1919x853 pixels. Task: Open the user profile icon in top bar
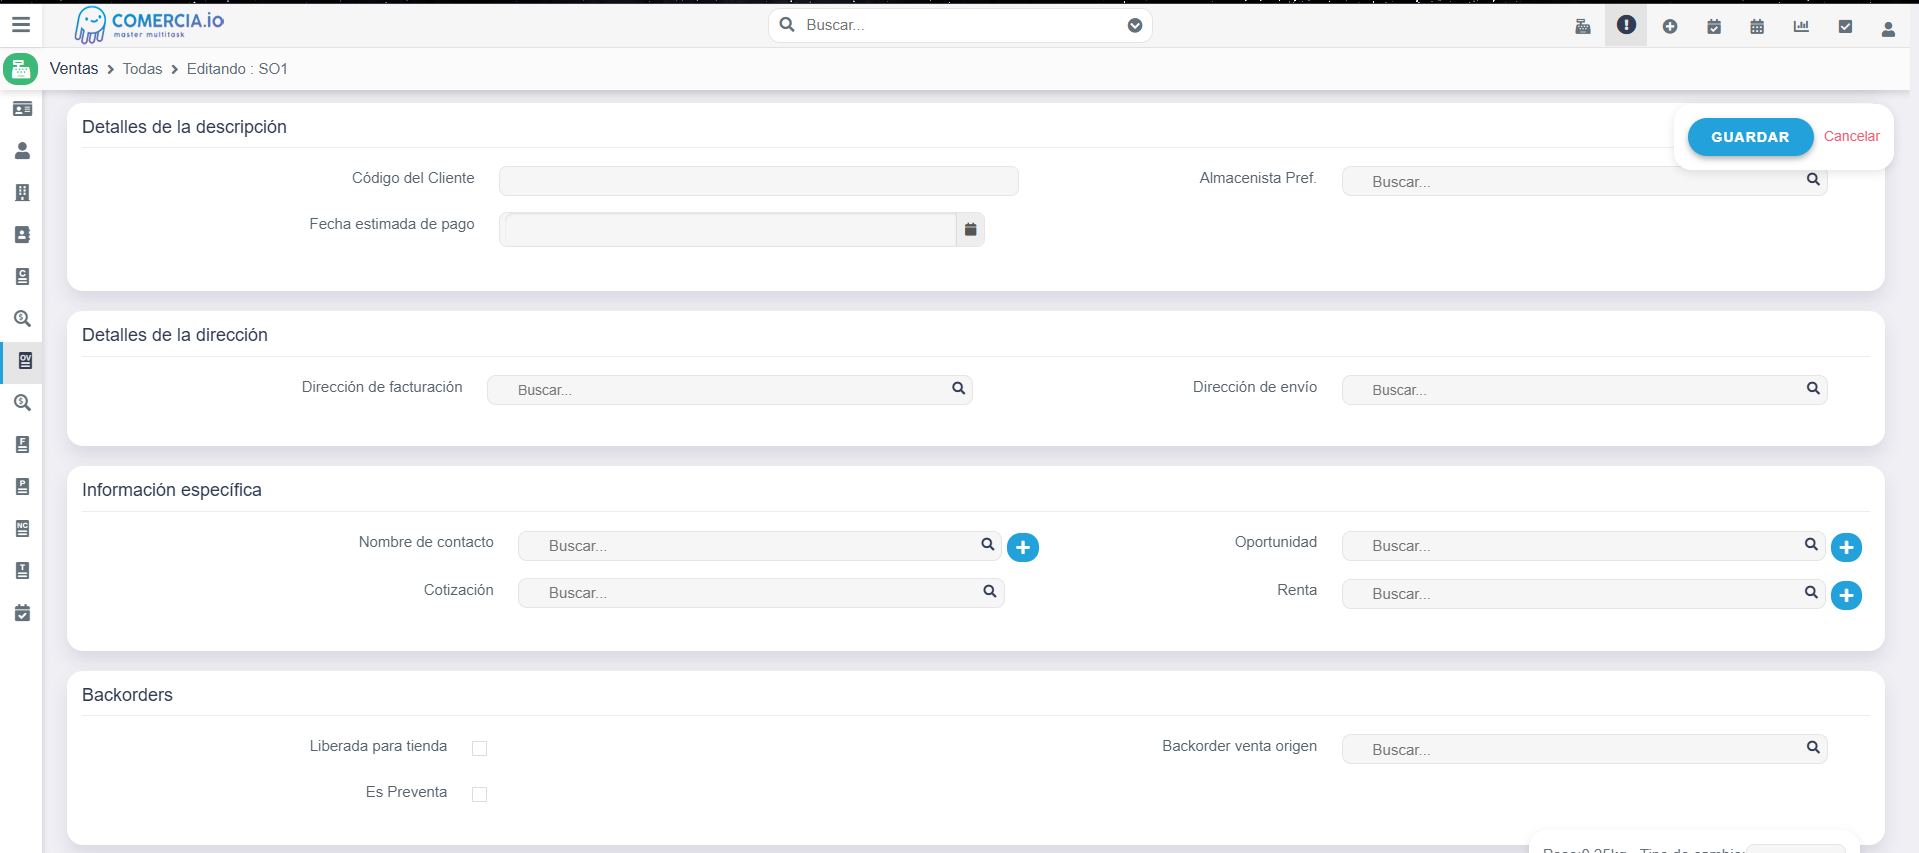click(x=1888, y=29)
